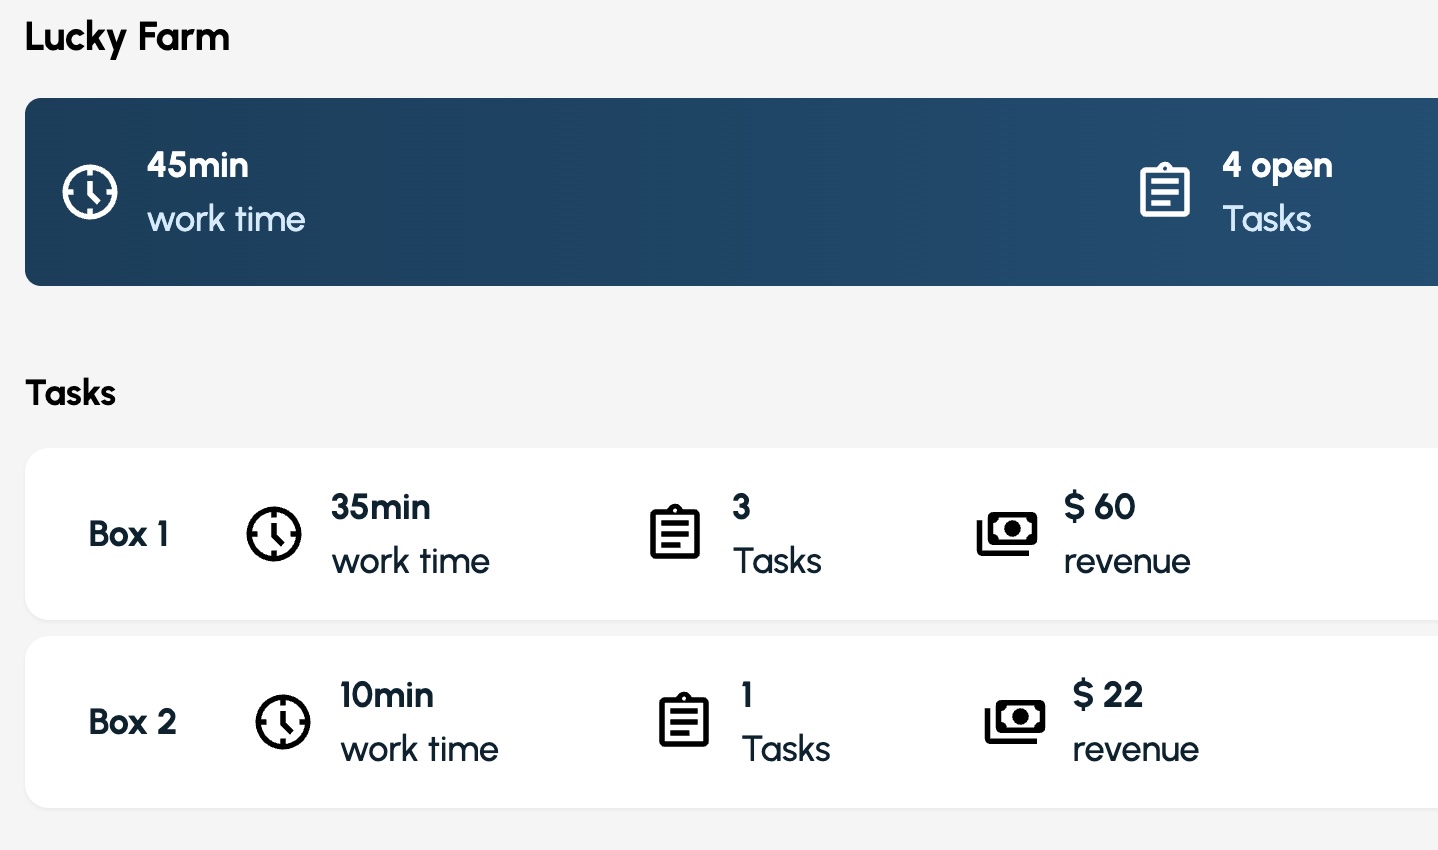Select the Tasks section heading
The height and width of the screenshot is (850, 1438).
tap(71, 393)
